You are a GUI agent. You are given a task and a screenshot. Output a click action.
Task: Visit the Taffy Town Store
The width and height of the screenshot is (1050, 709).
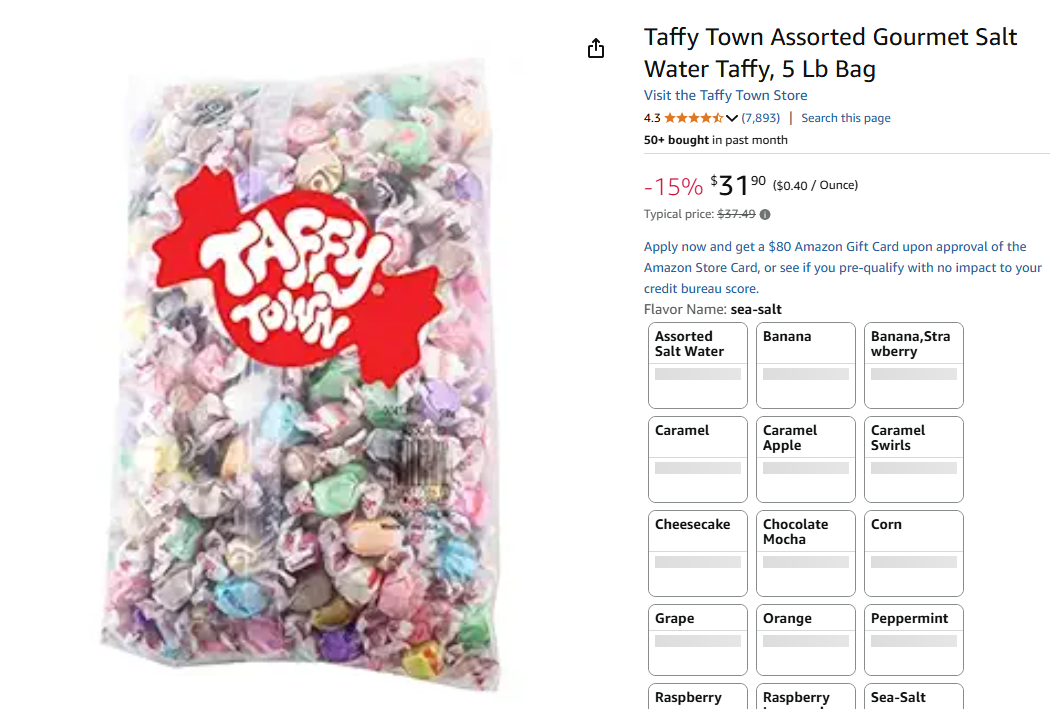(x=725, y=95)
